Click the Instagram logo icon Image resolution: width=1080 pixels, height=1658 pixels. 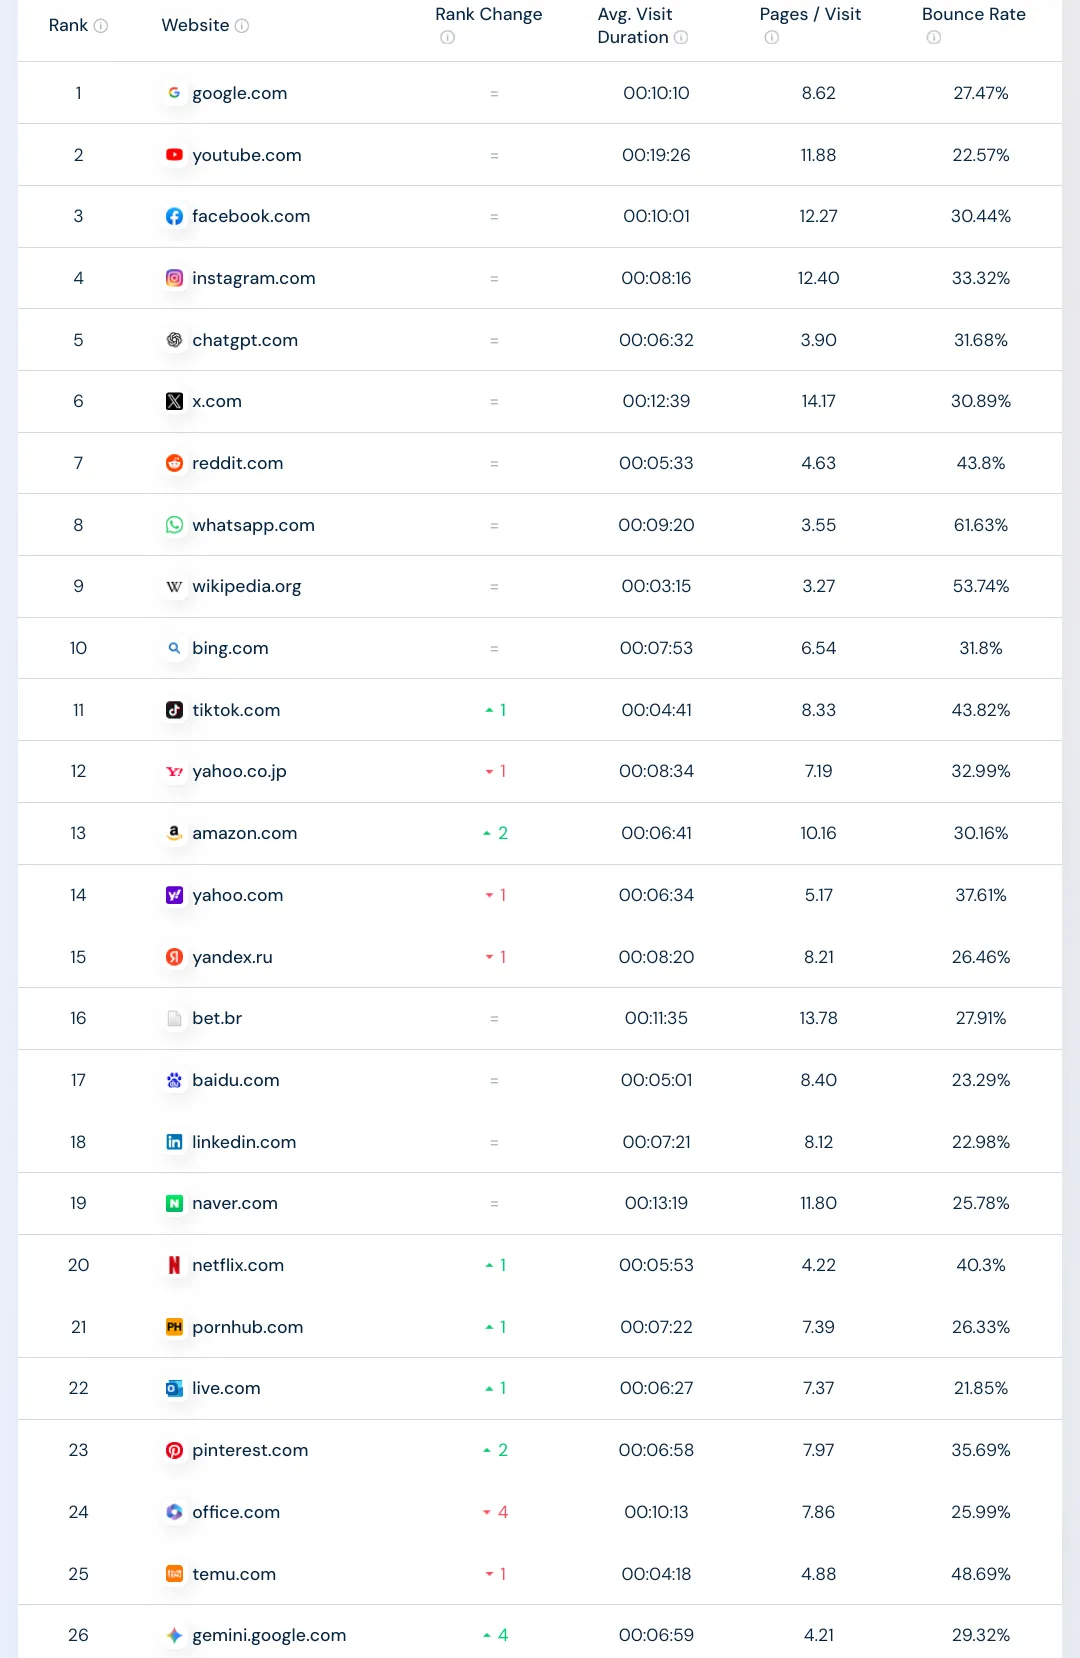pos(174,278)
